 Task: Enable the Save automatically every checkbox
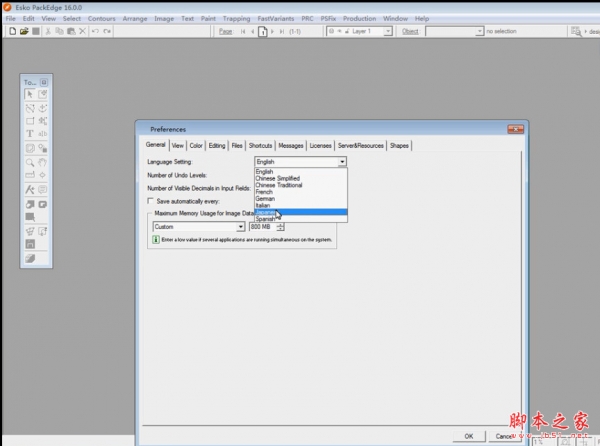coord(151,201)
